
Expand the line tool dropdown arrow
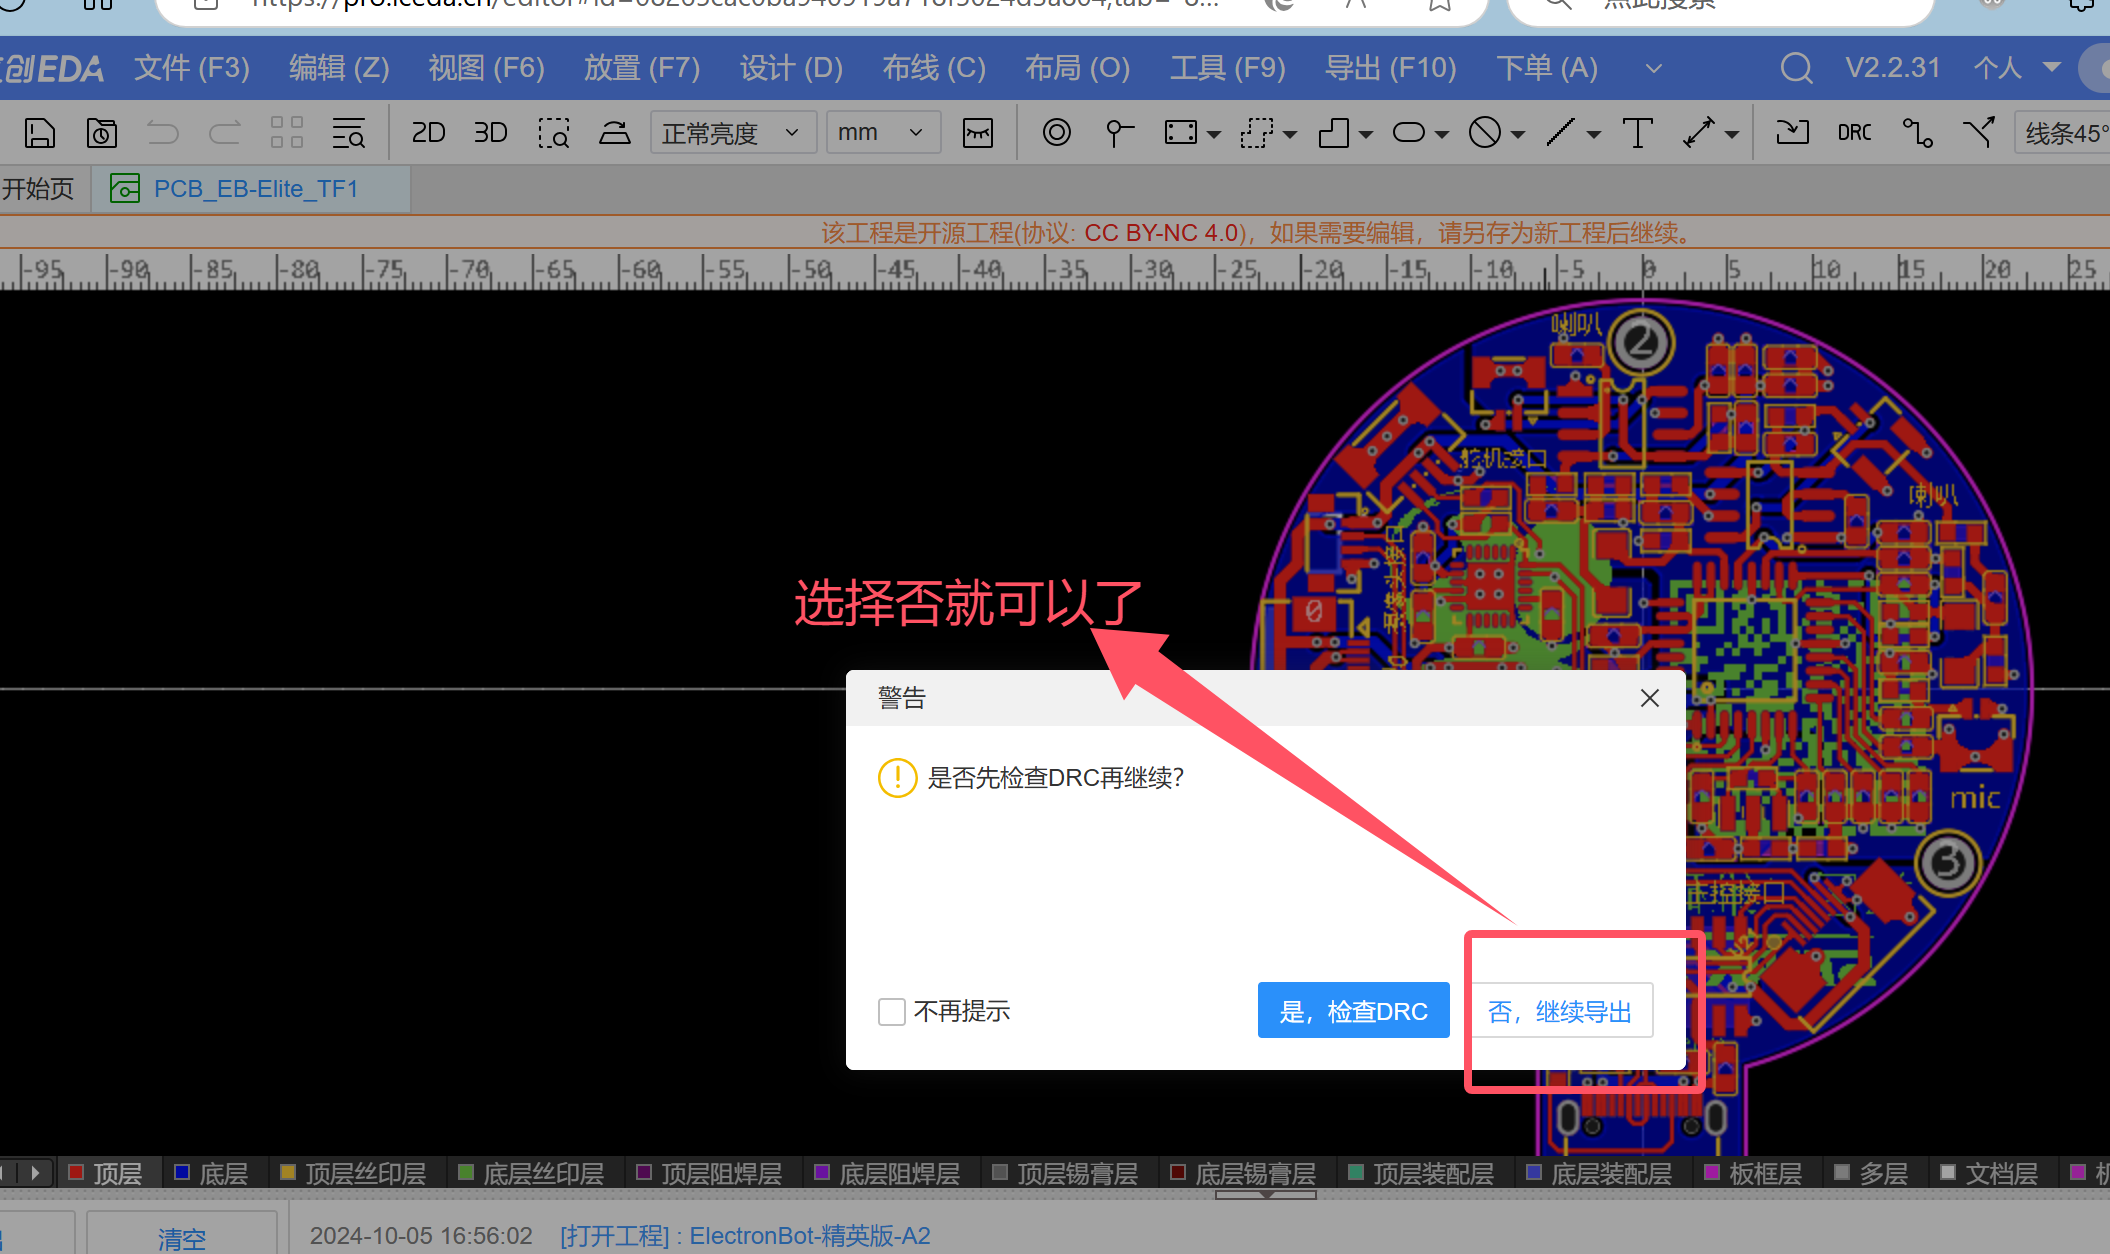coord(1594,134)
